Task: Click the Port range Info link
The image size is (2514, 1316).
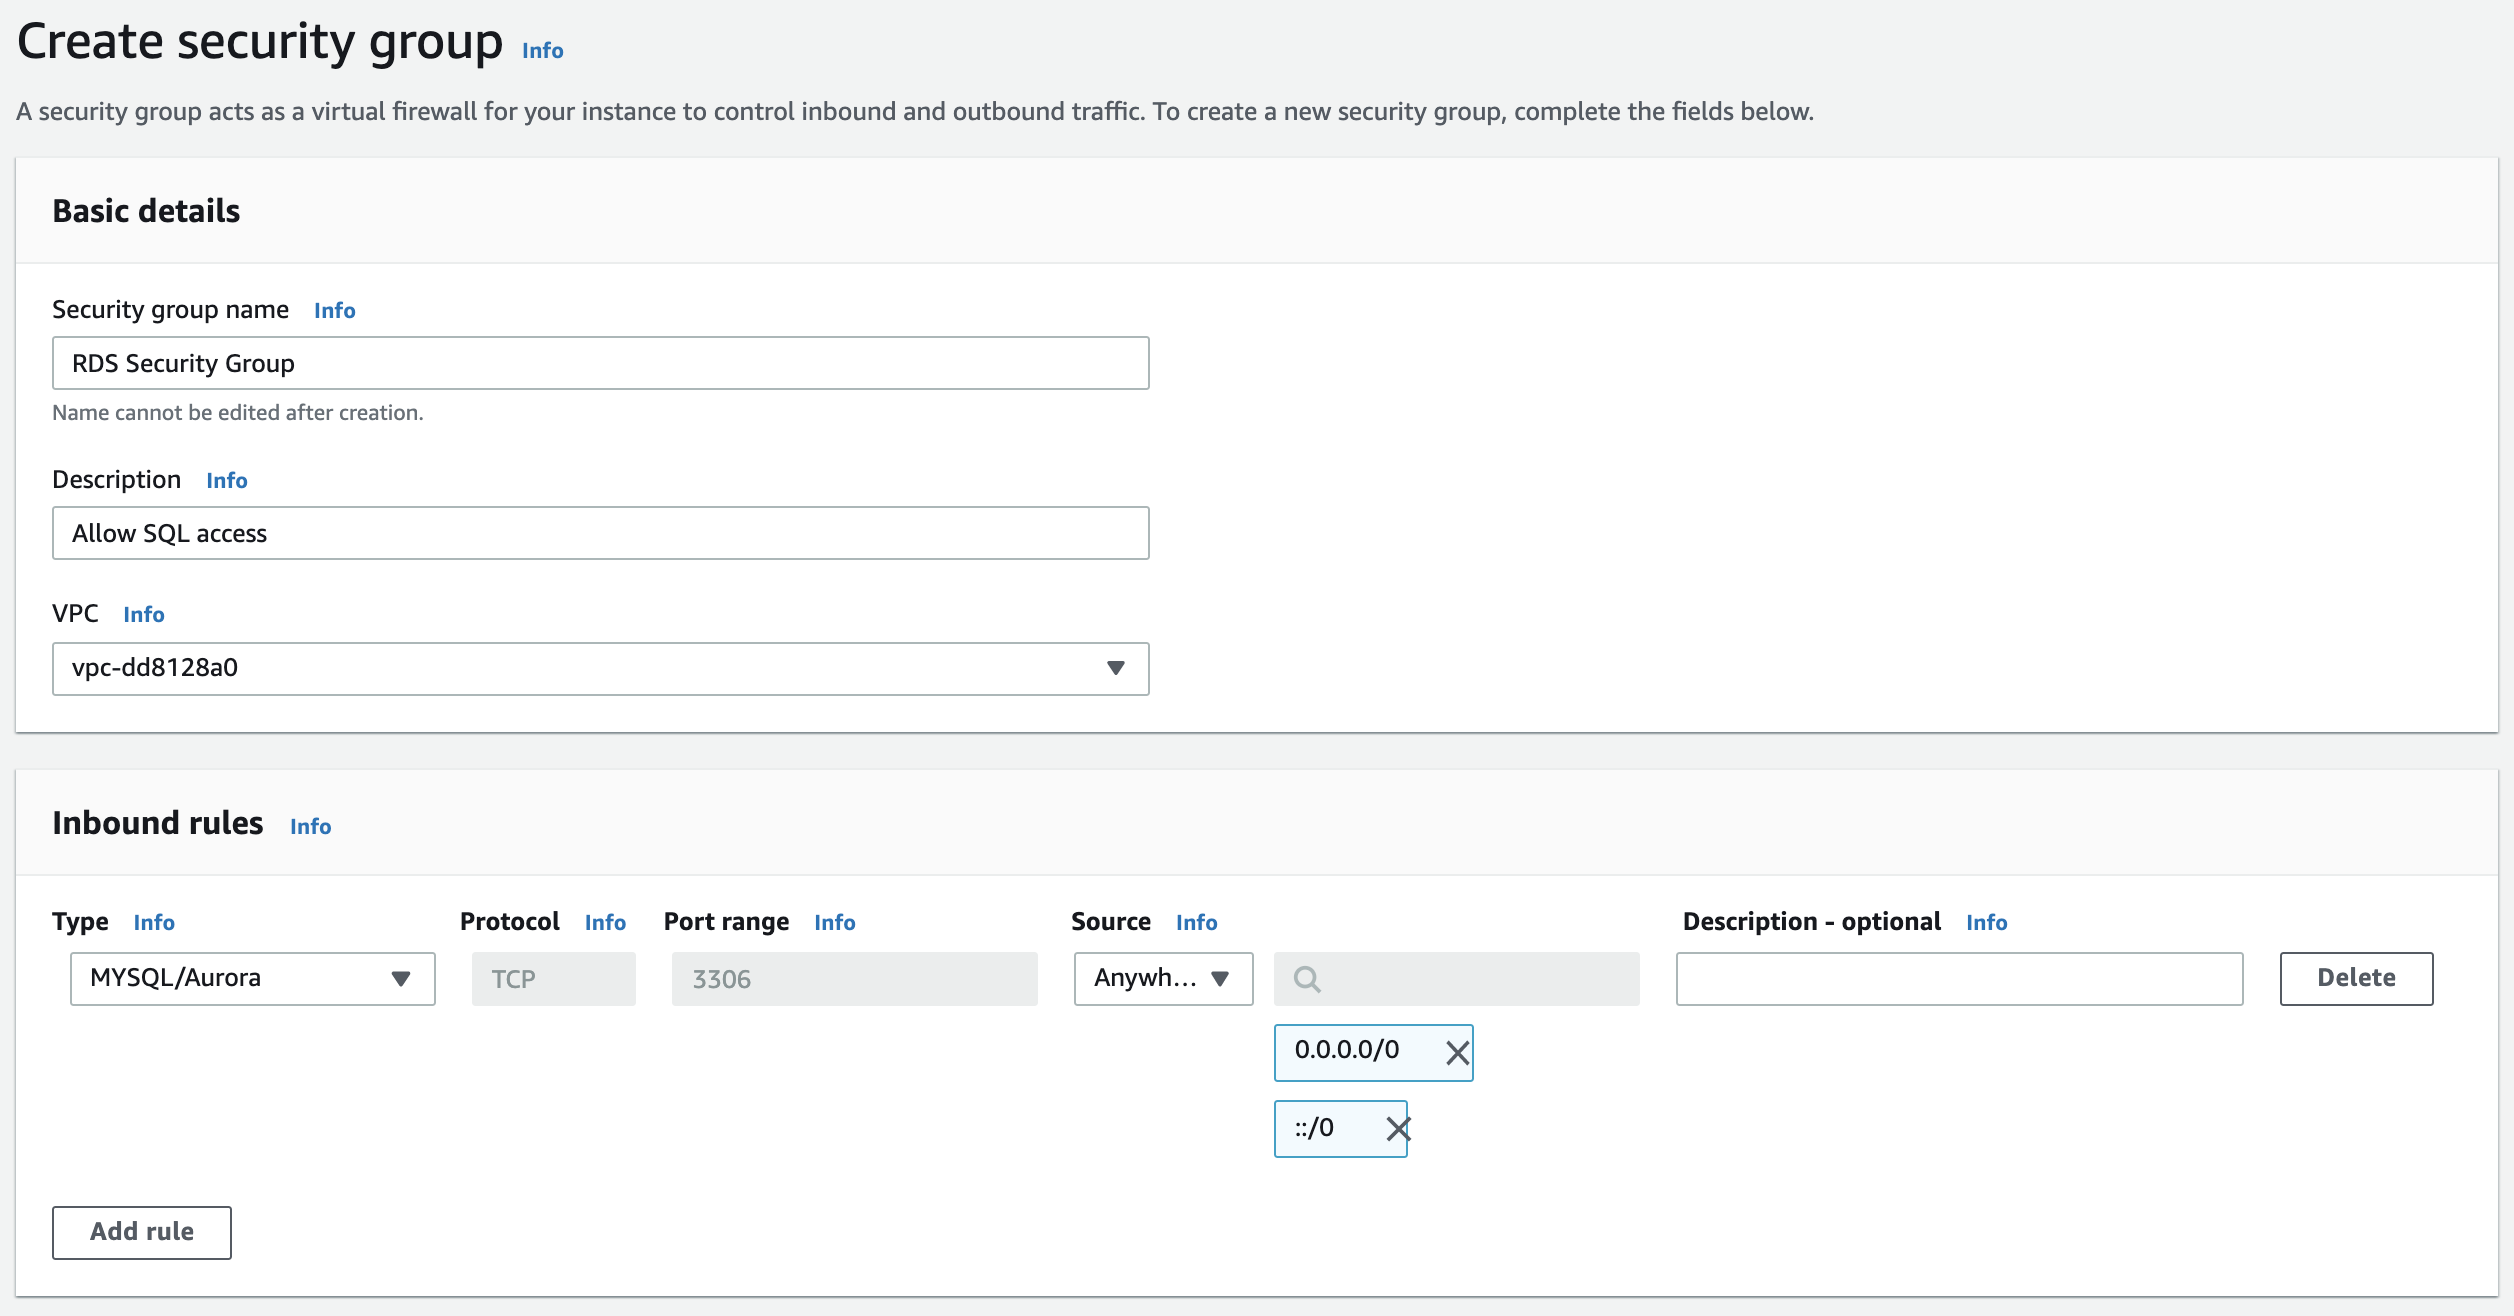Action: click(x=834, y=923)
